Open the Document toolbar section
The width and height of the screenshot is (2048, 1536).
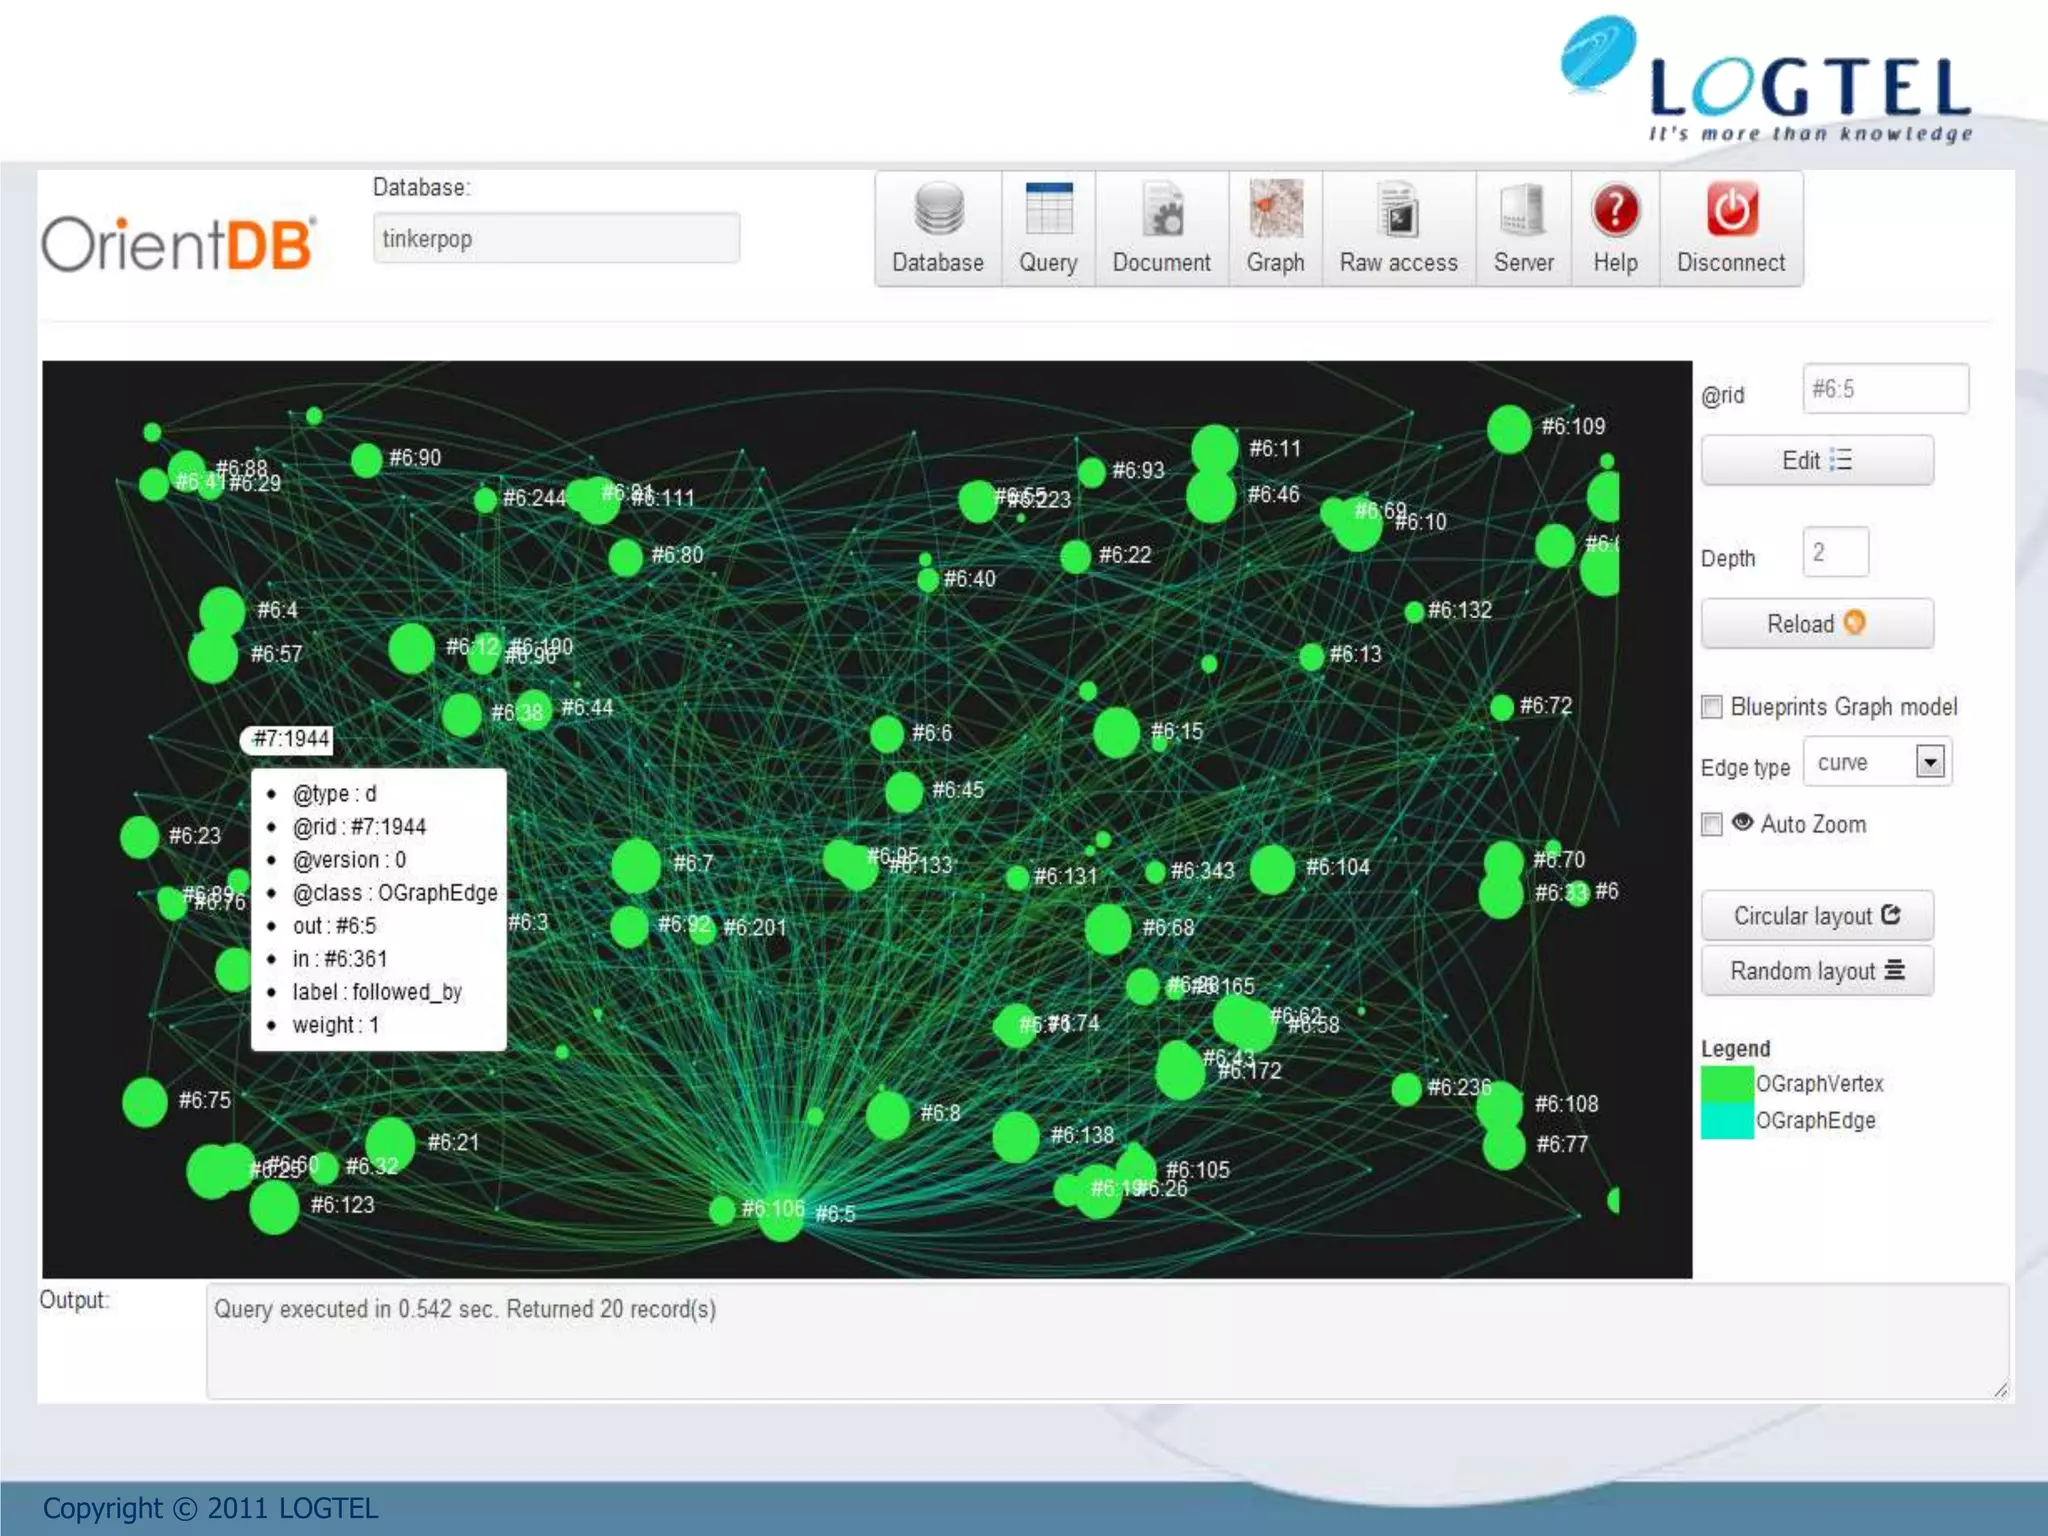[1161, 228]
